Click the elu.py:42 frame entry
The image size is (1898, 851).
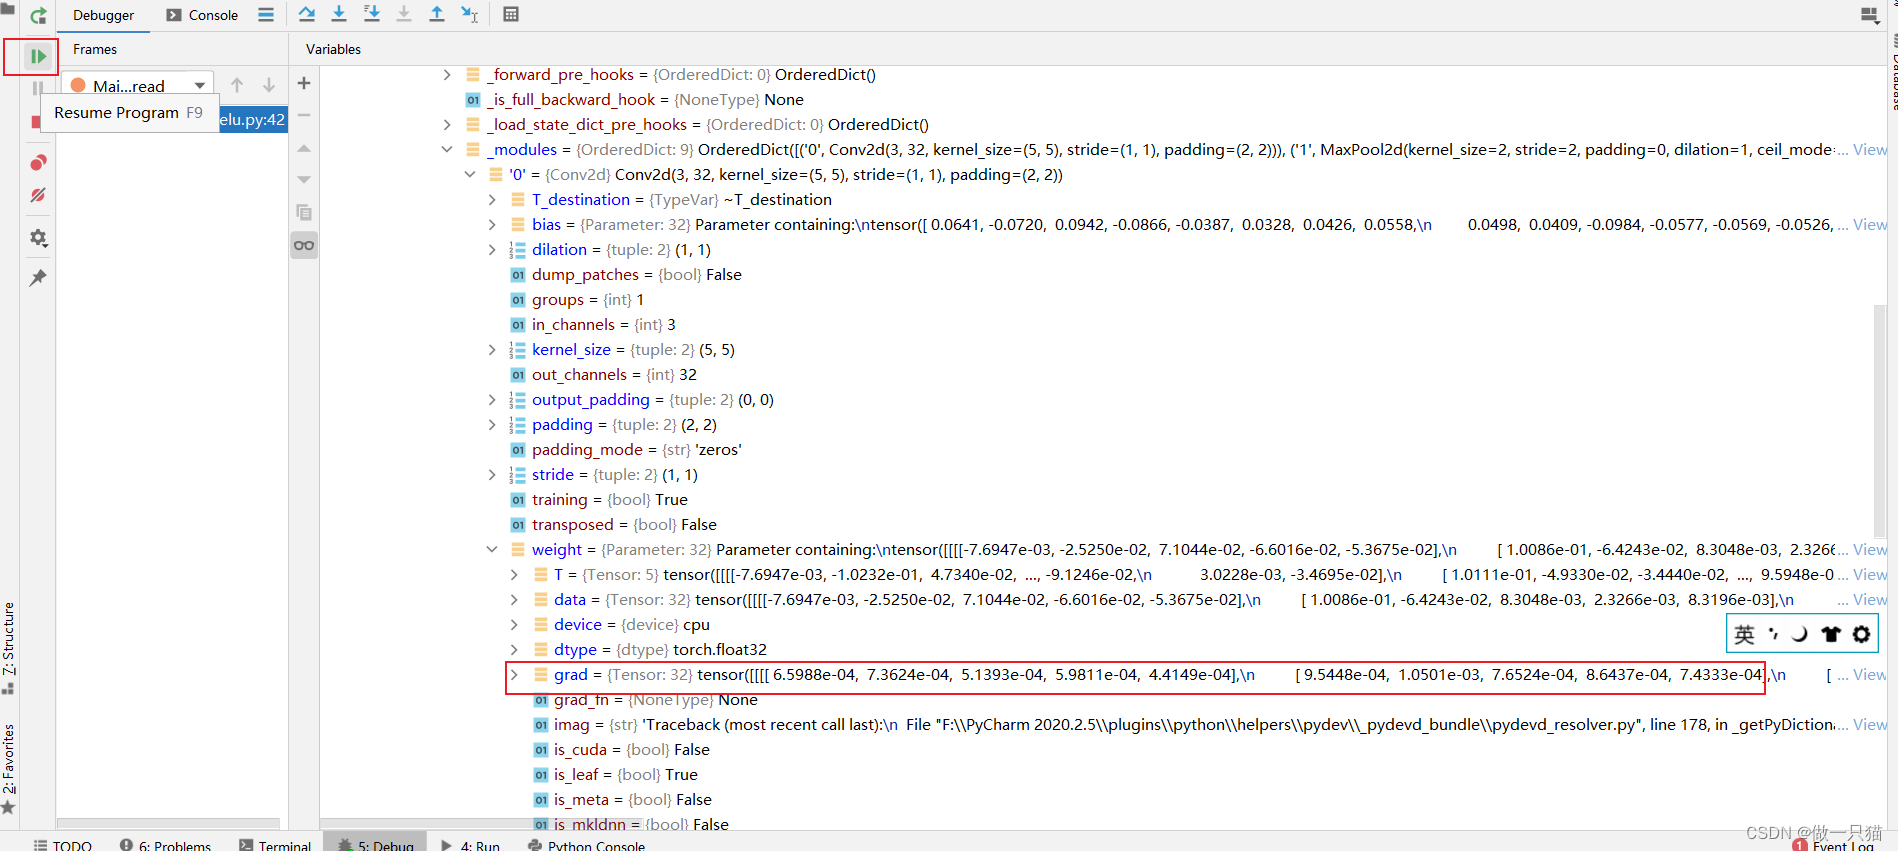(x=253, y=119)
